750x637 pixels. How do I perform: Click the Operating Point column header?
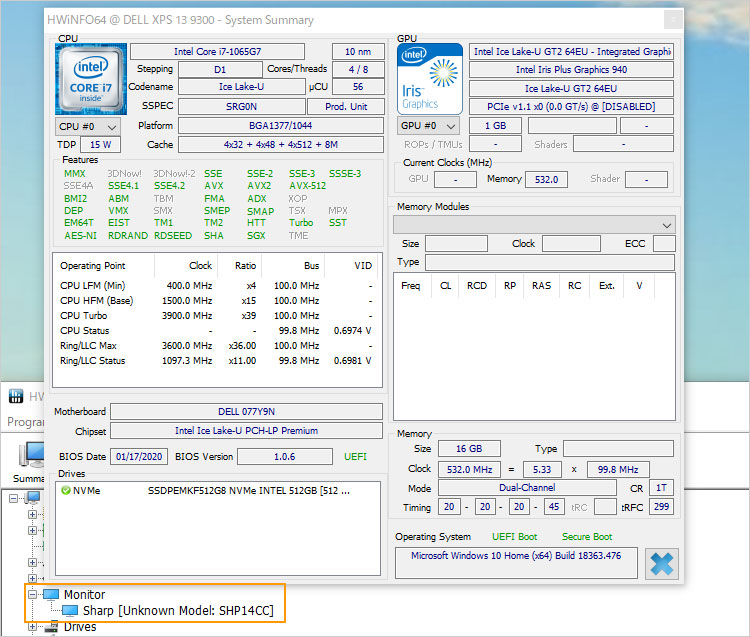[104, 266]
